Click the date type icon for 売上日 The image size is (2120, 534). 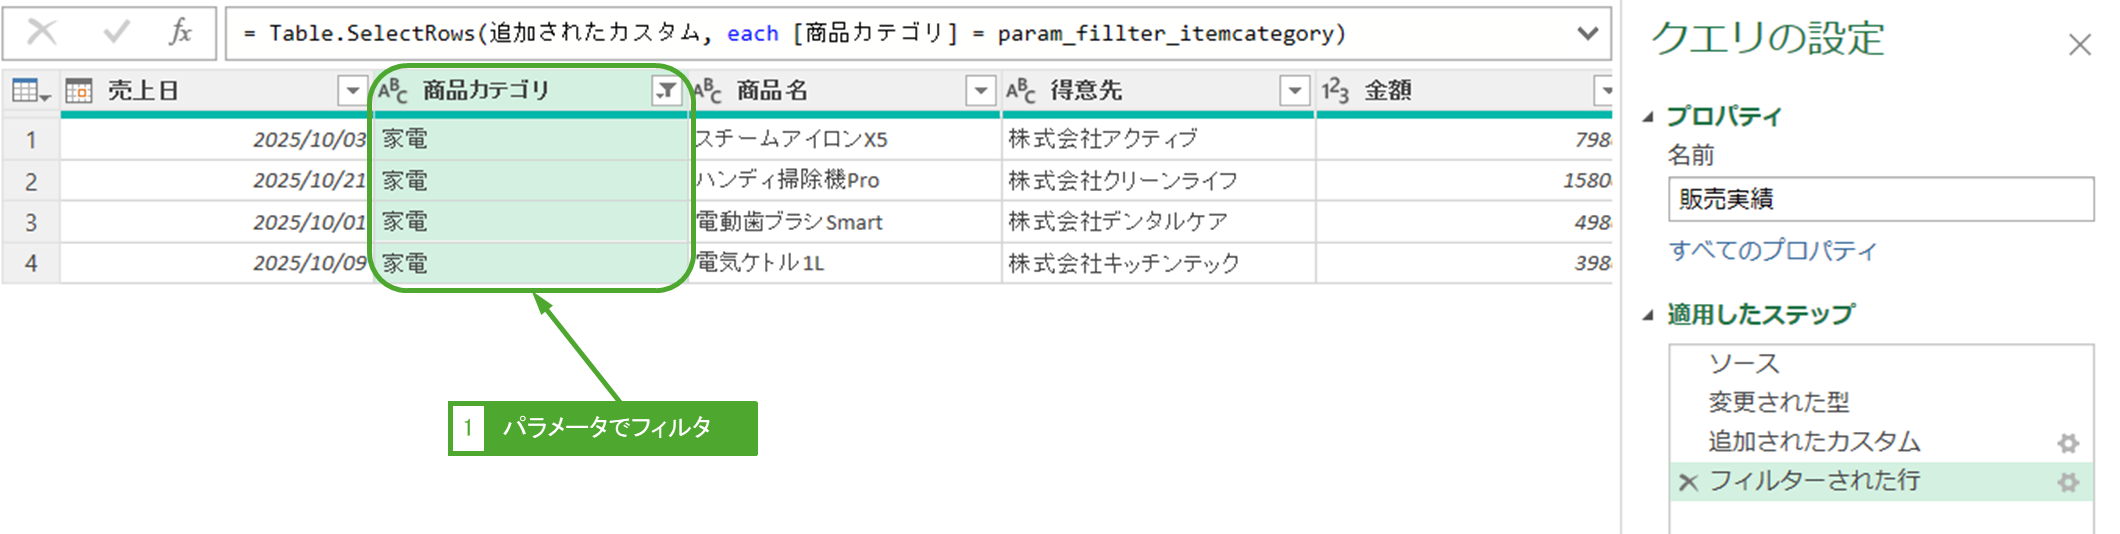(79, 91)
